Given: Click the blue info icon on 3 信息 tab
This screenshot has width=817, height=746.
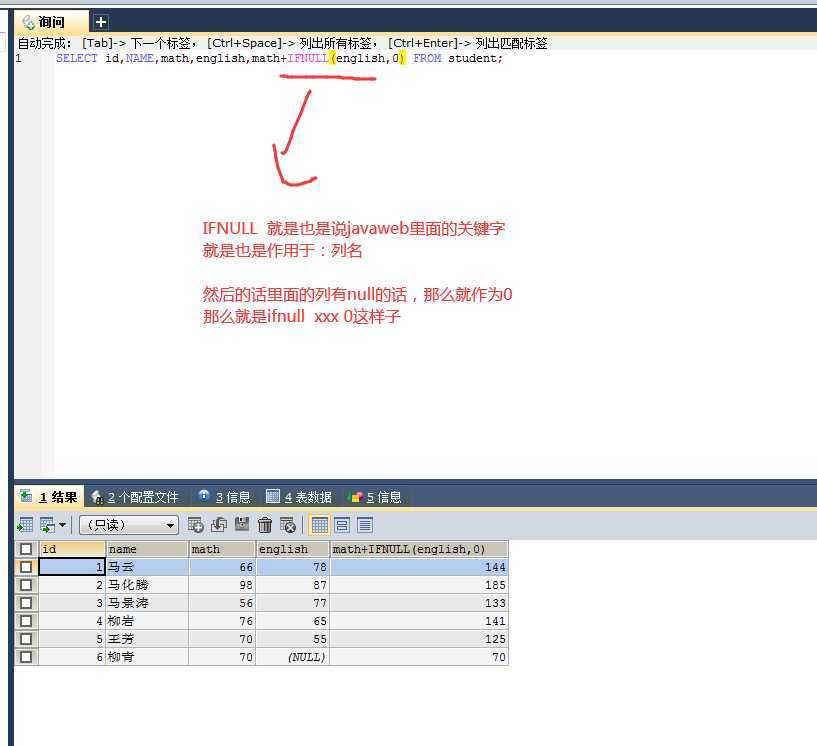Looking at the screenshot, I should (x=204, y=495).
